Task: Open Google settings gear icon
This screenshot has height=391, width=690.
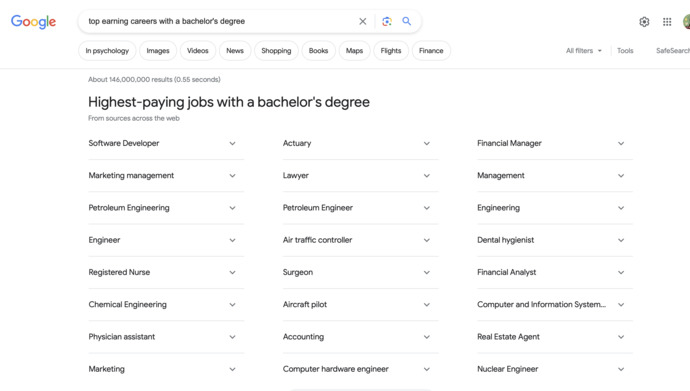Action: coord(644,22)
